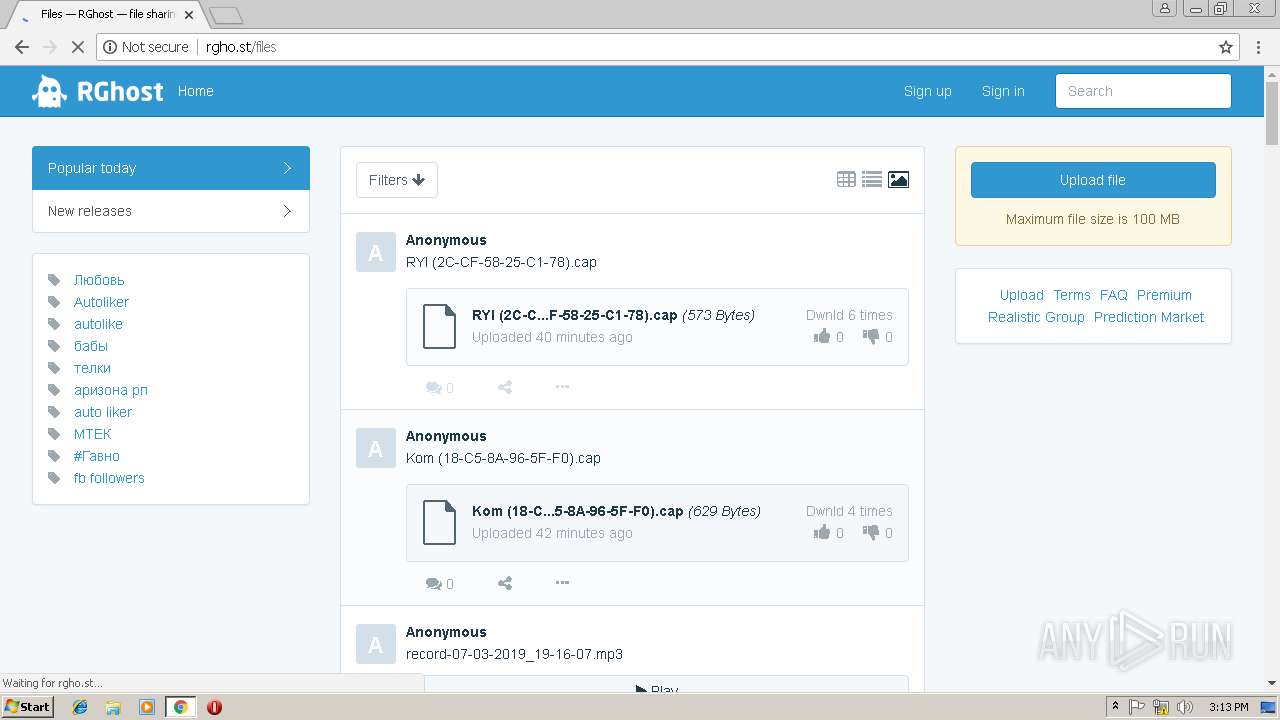The image size is (1280, 720).
Task: Switch to list view icon
Action: (872, 180)
